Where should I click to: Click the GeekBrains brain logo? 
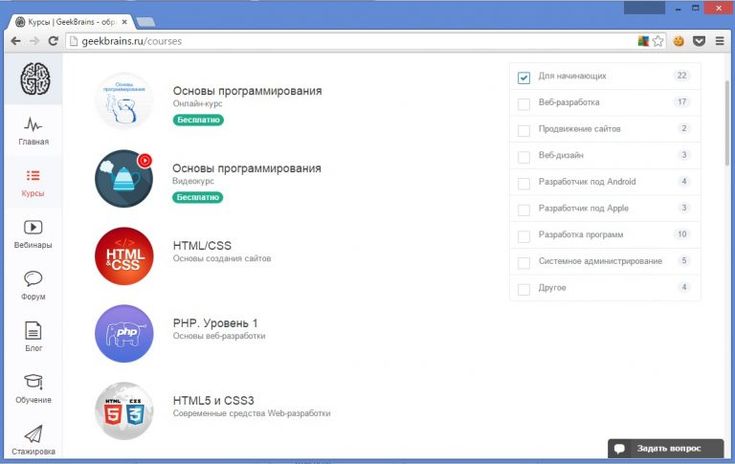click(x=35, y=79)
